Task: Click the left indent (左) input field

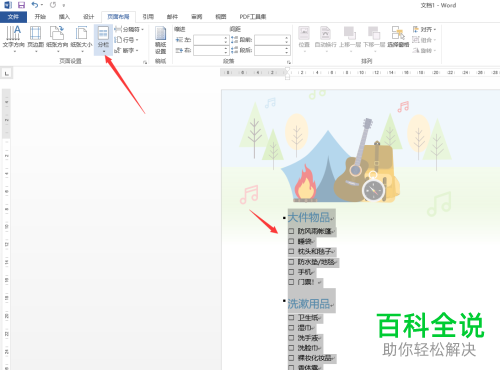Action: tap(211, 40)
